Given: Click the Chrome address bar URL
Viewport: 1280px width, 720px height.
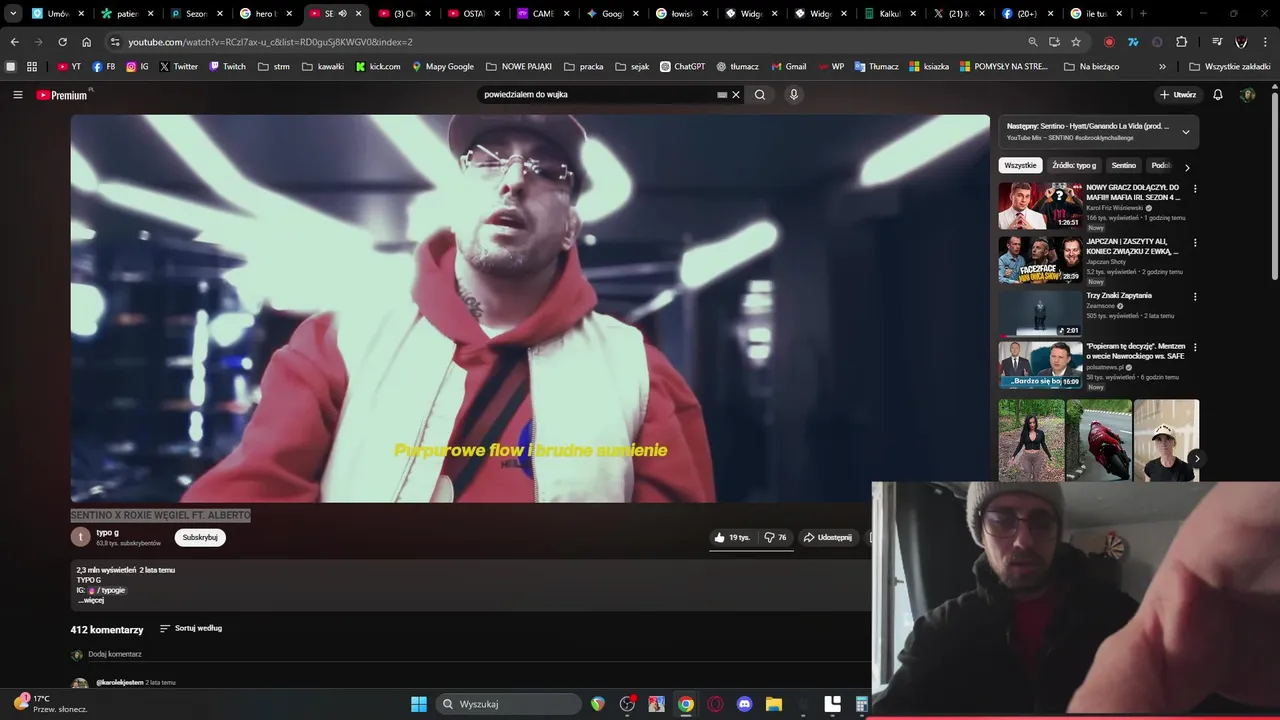Looking at the screenshot, I should tap(270, 42).
